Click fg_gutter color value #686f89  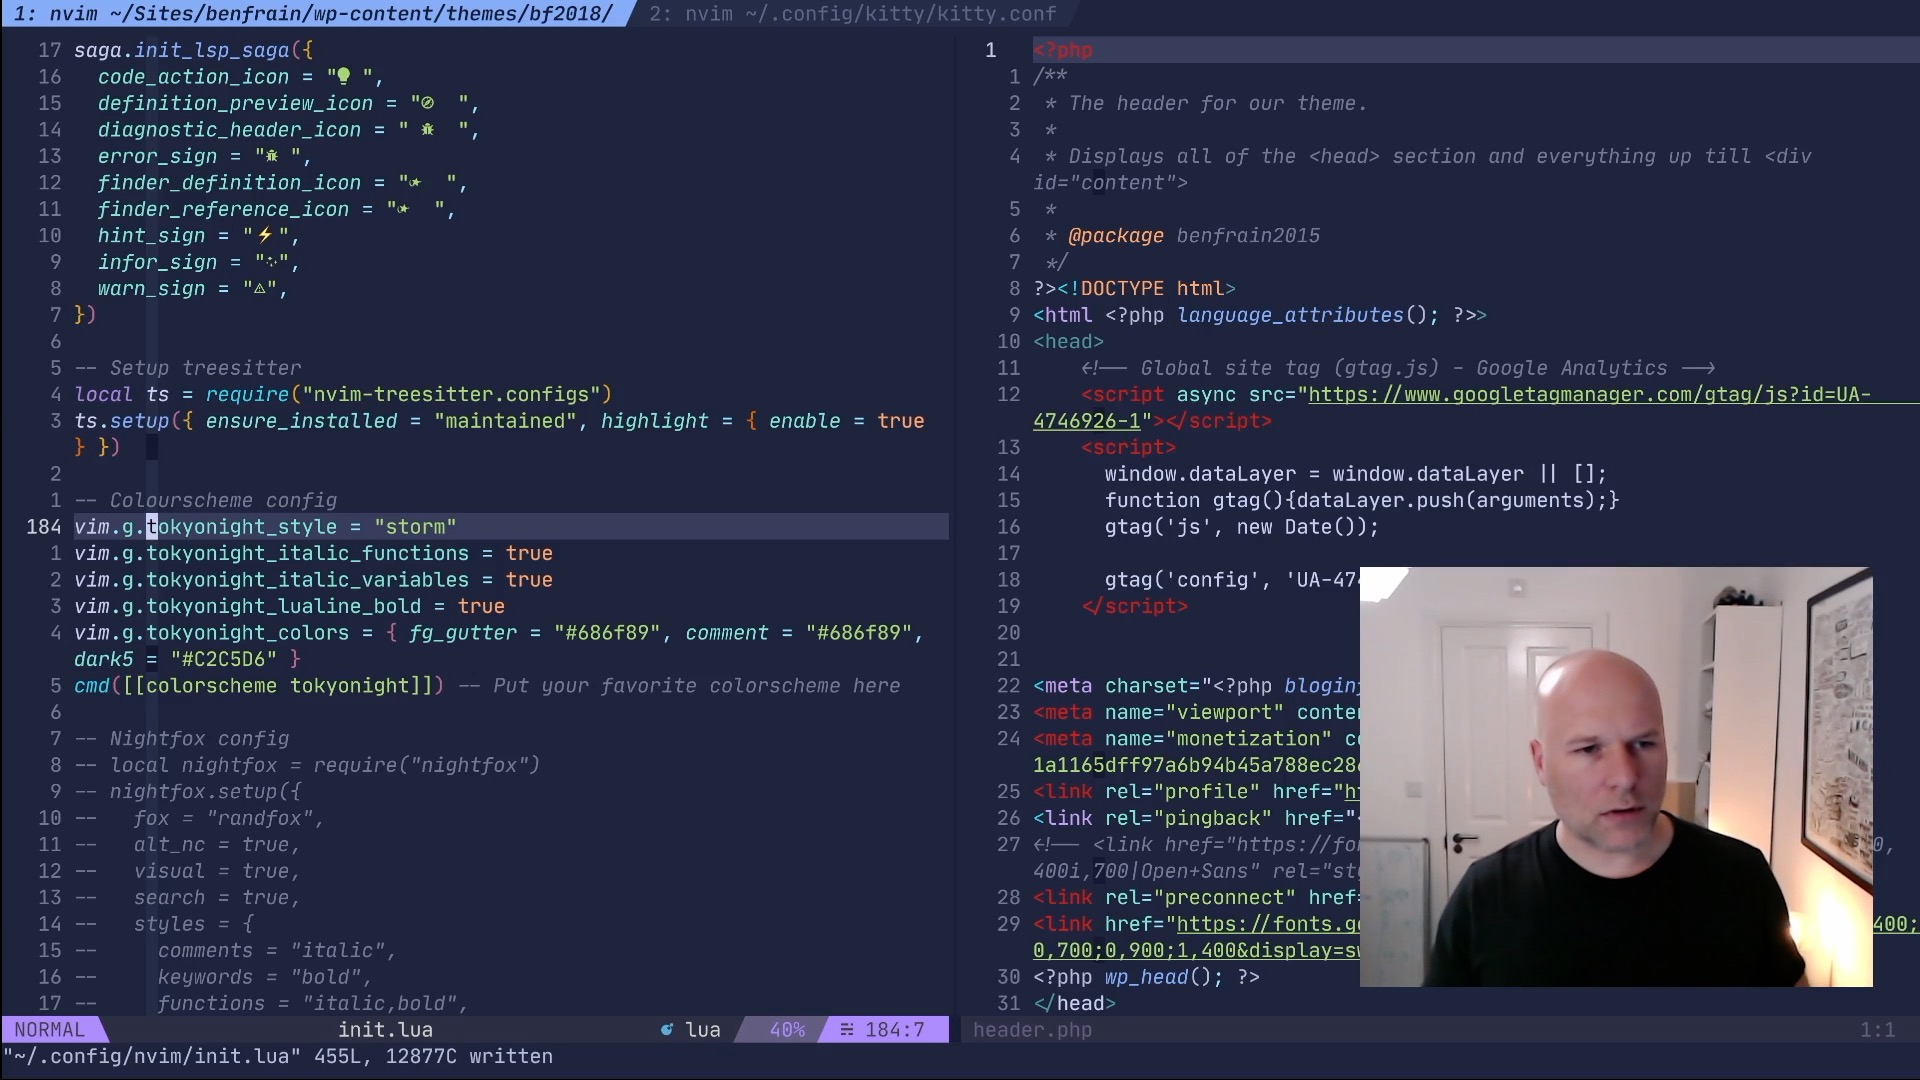(608, 633)
